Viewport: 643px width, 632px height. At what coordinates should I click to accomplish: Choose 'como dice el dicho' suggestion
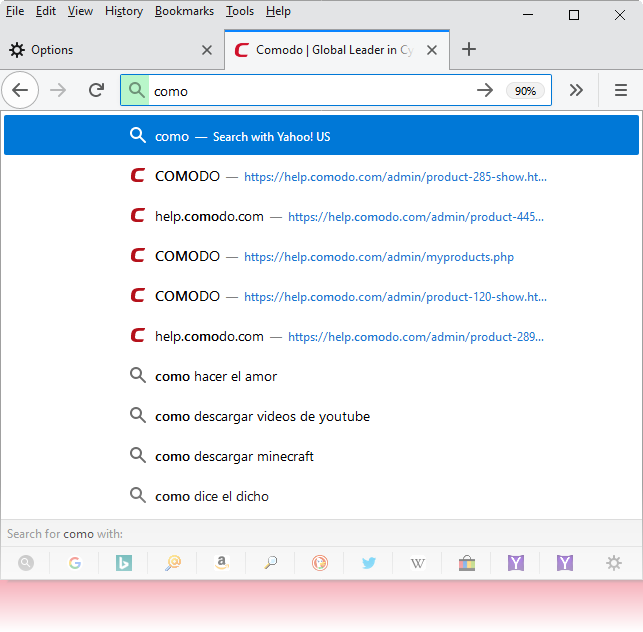tap(322, 496)
